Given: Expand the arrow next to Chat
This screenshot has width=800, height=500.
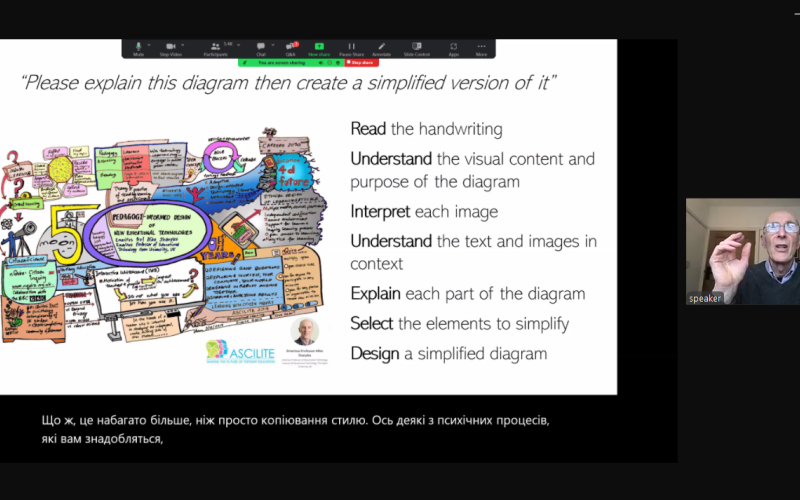Looking at the screenshot, I should pyautogui.click(x=273, y=45).
